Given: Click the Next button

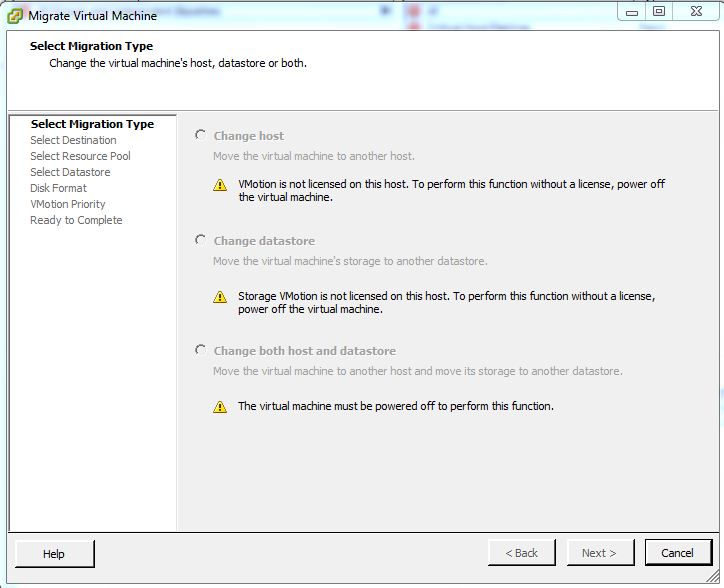Looking at the screenshot, I should click(600, 553).
